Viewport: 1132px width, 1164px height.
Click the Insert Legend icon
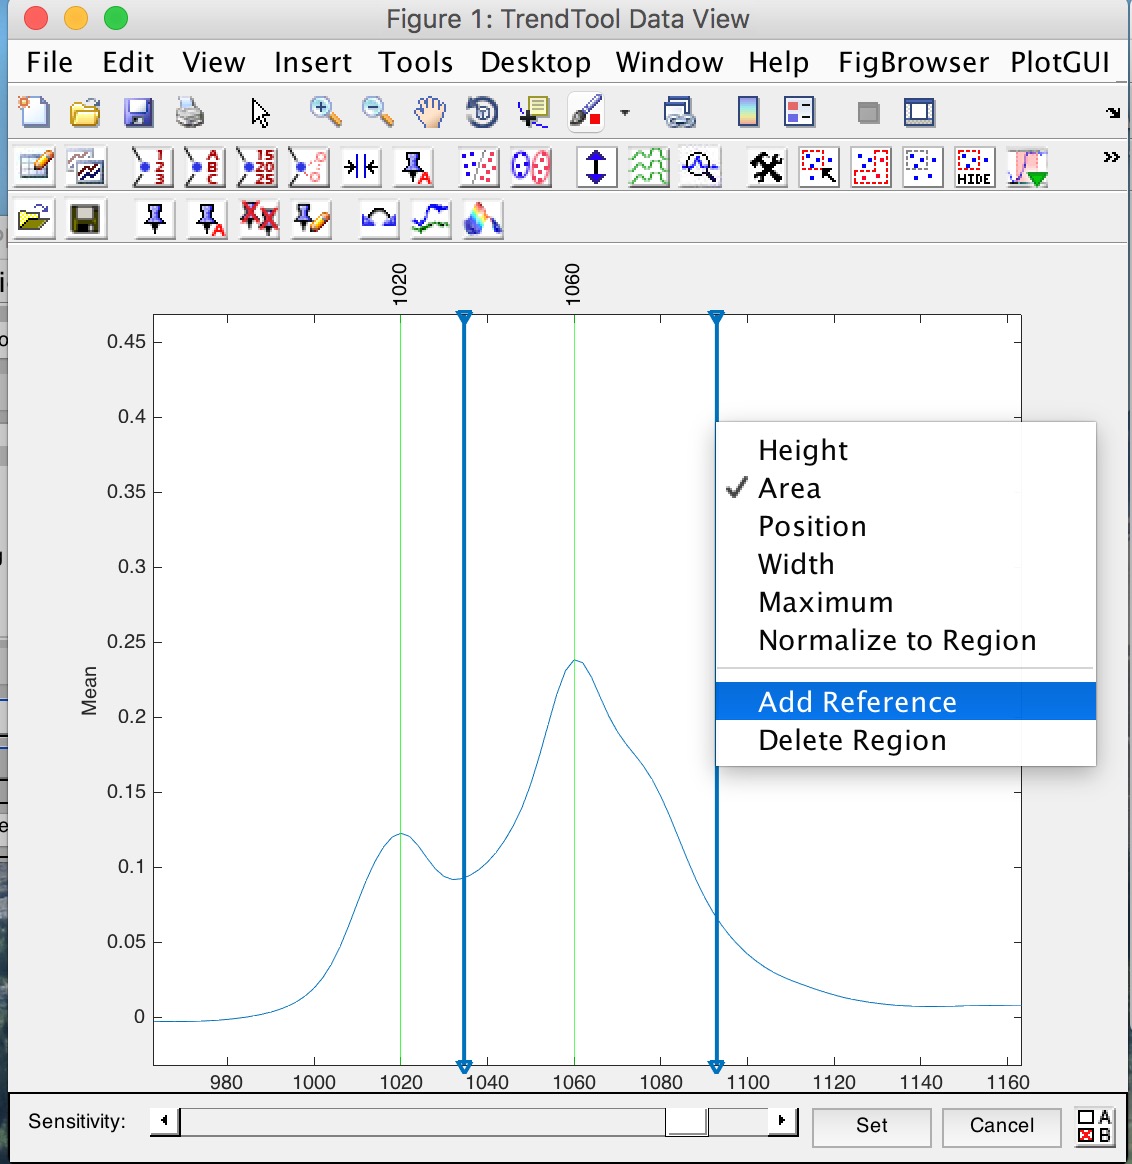799,112
